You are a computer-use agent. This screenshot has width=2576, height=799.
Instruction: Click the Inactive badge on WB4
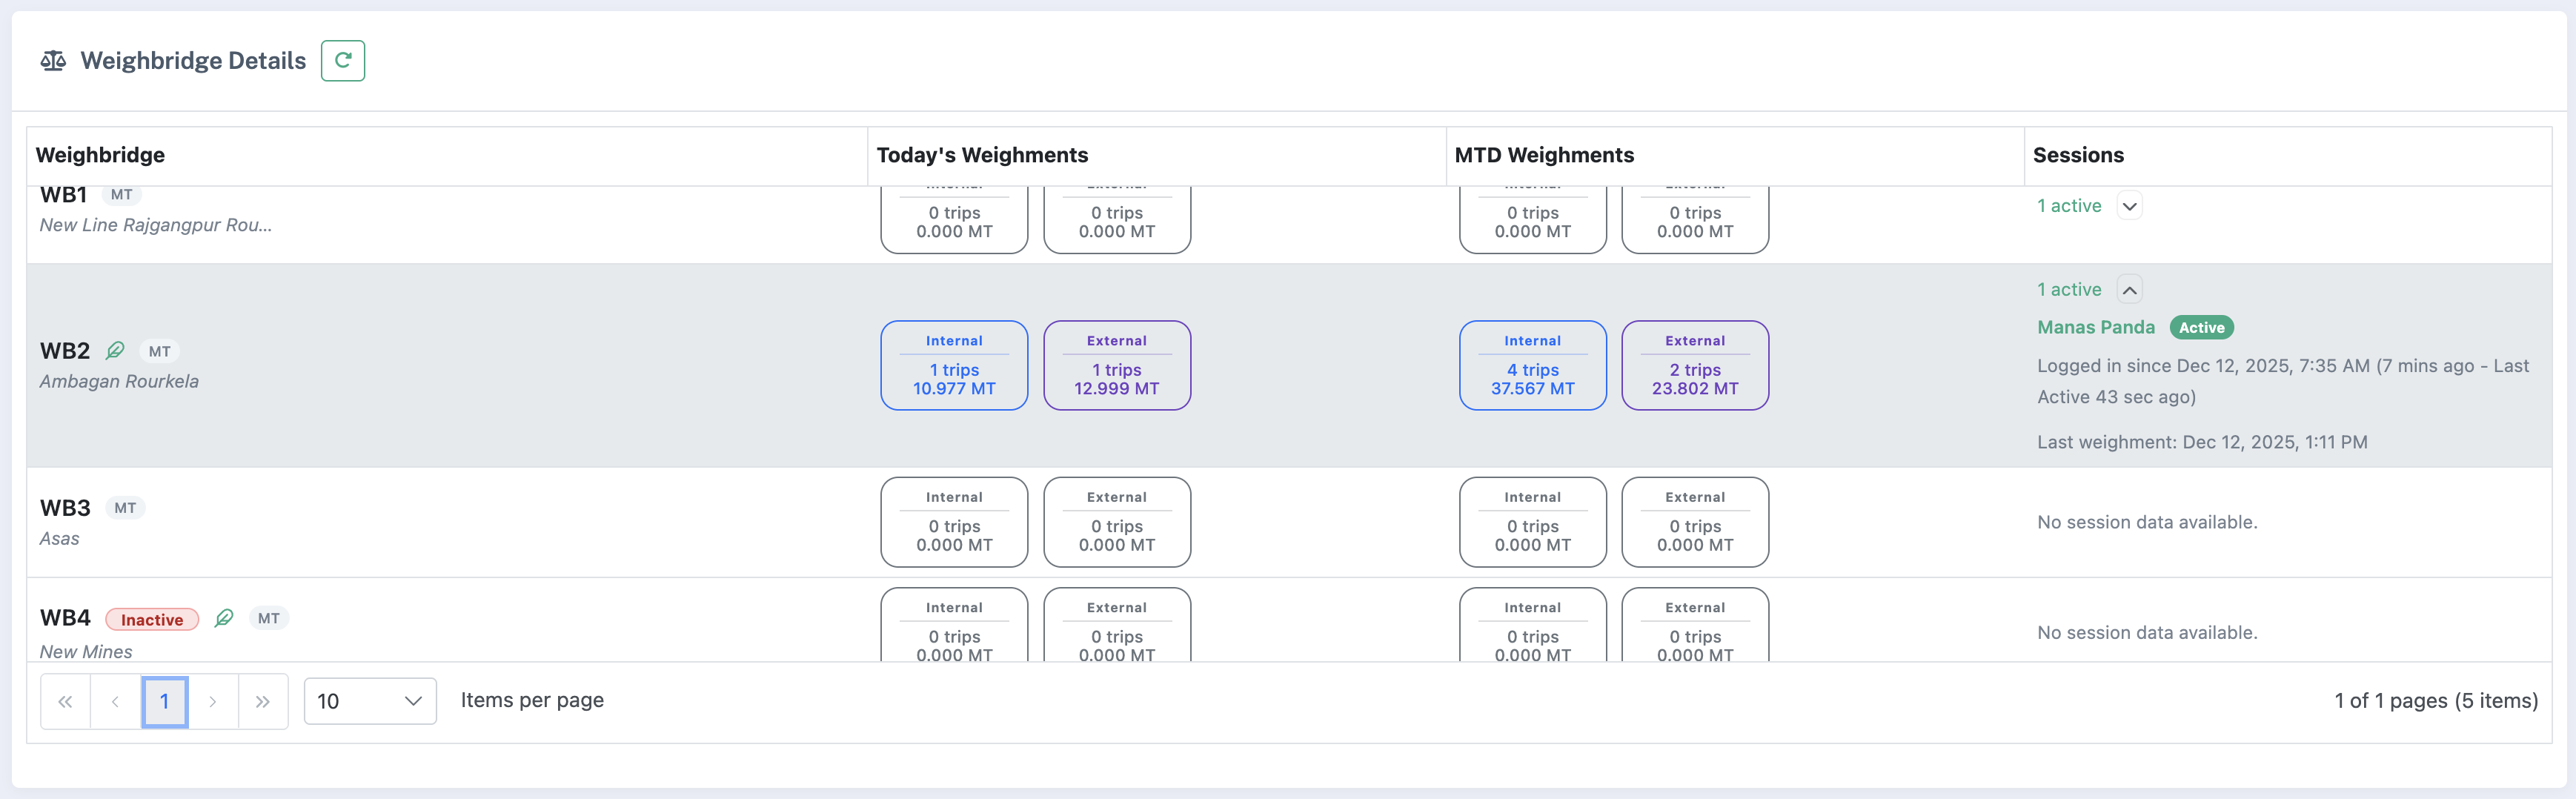pyautogui.click(x=152, y=619)
